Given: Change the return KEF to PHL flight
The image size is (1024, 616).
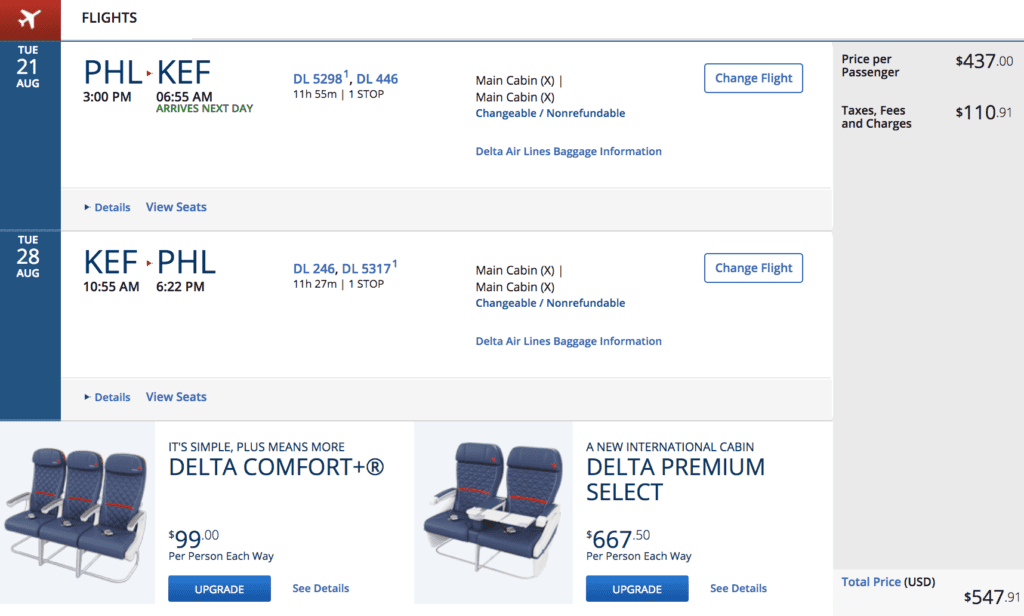Looking at the screenshot, I should (753, 269).
